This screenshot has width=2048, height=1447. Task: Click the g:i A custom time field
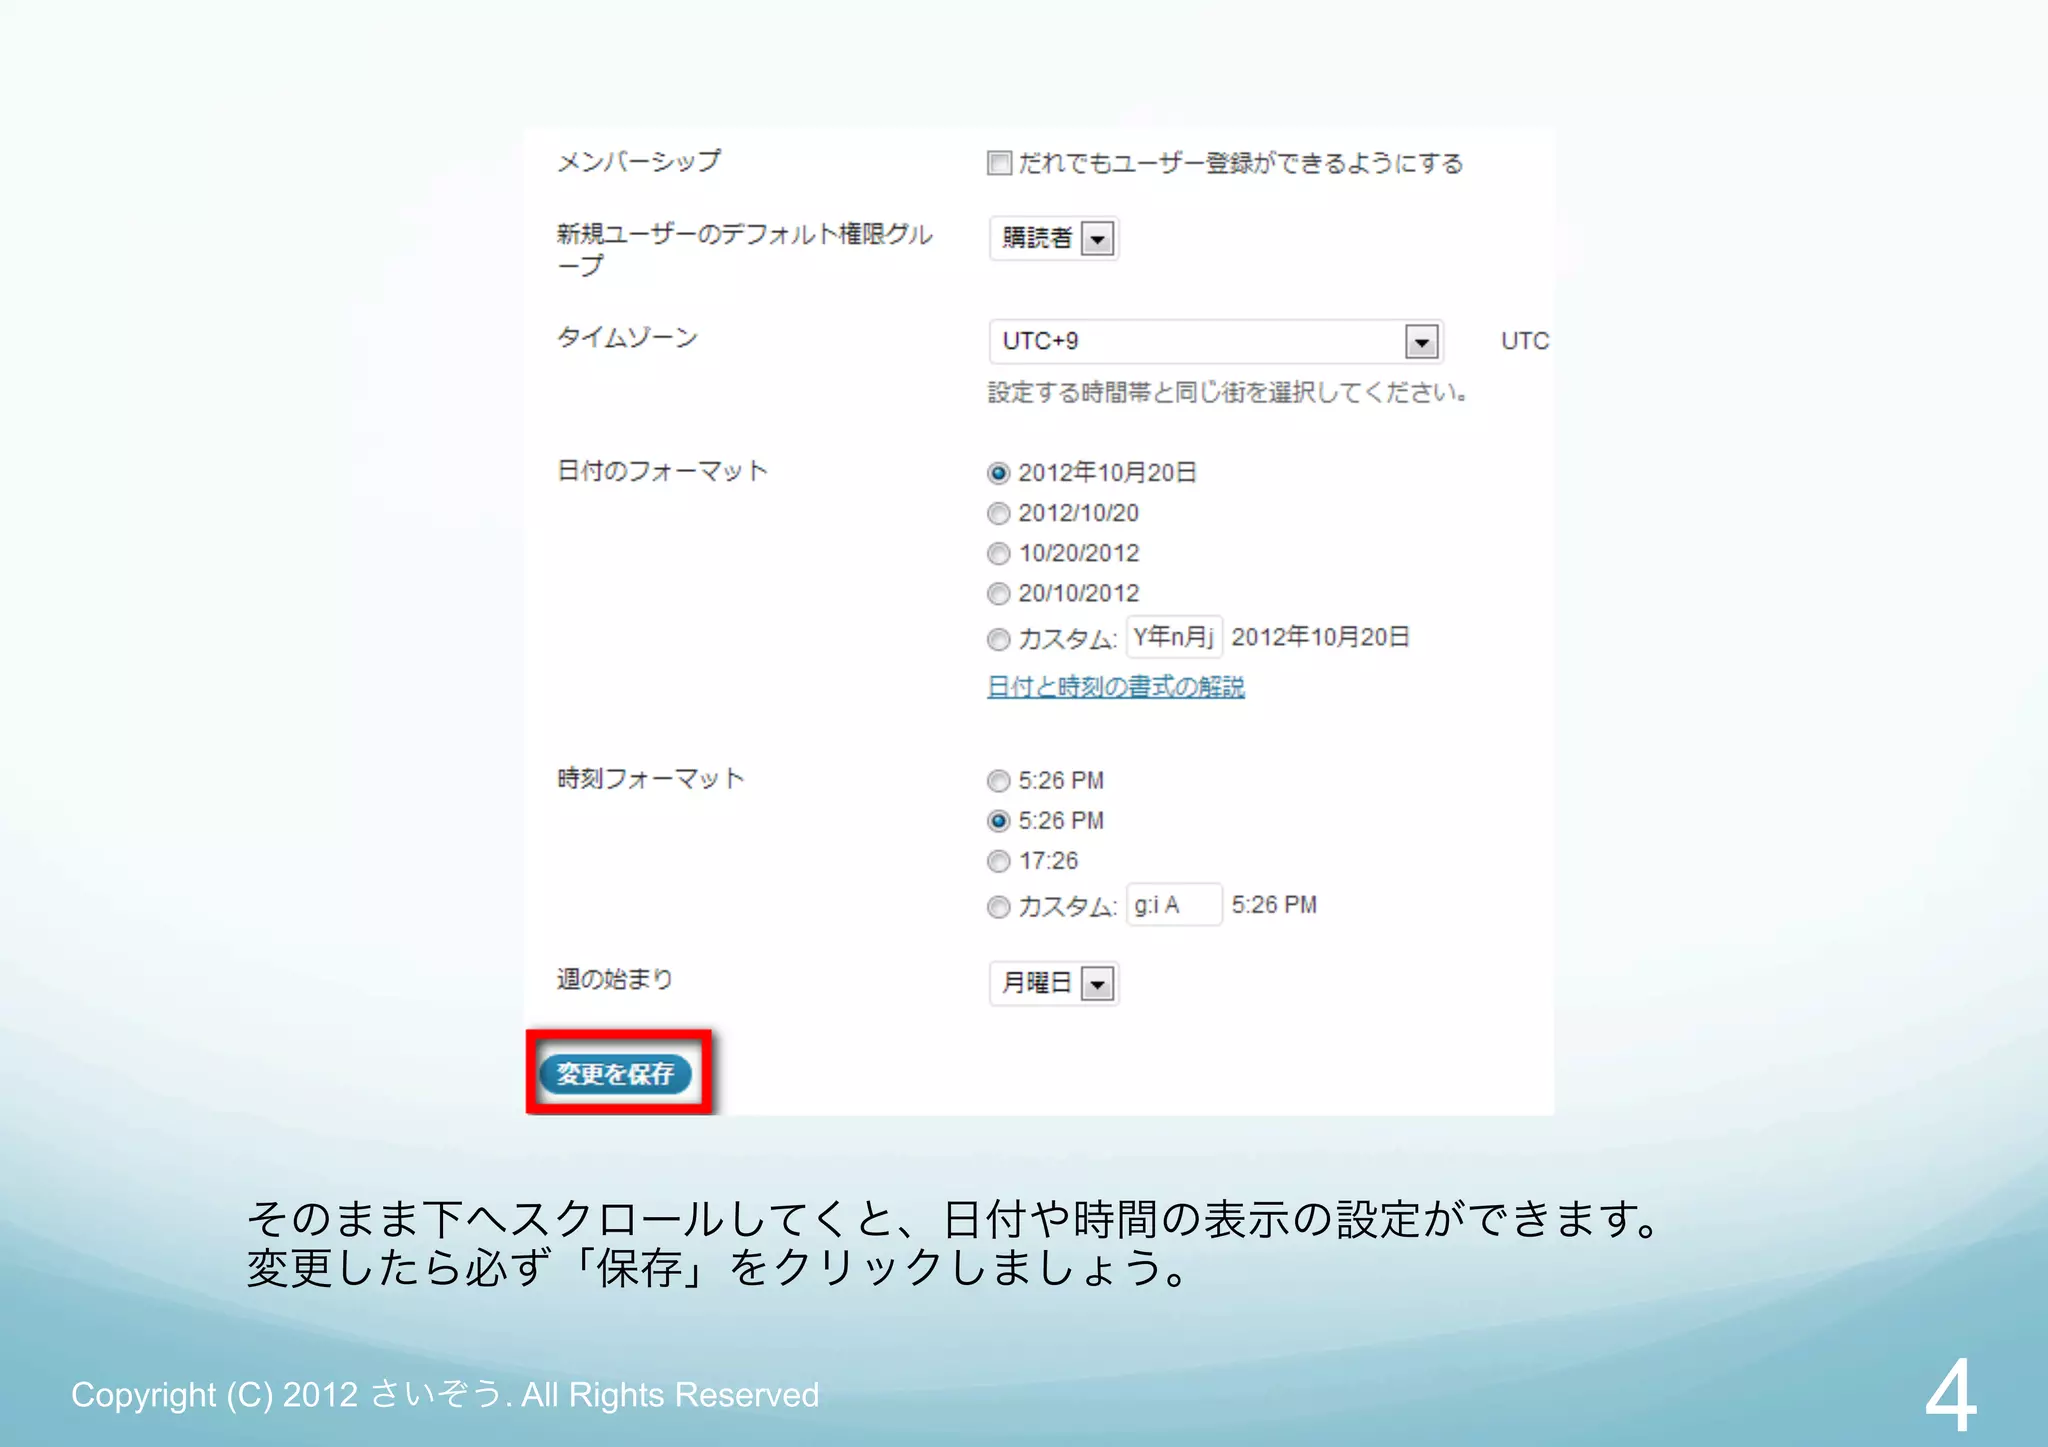pyautogui.click(x=1174, y=905)
